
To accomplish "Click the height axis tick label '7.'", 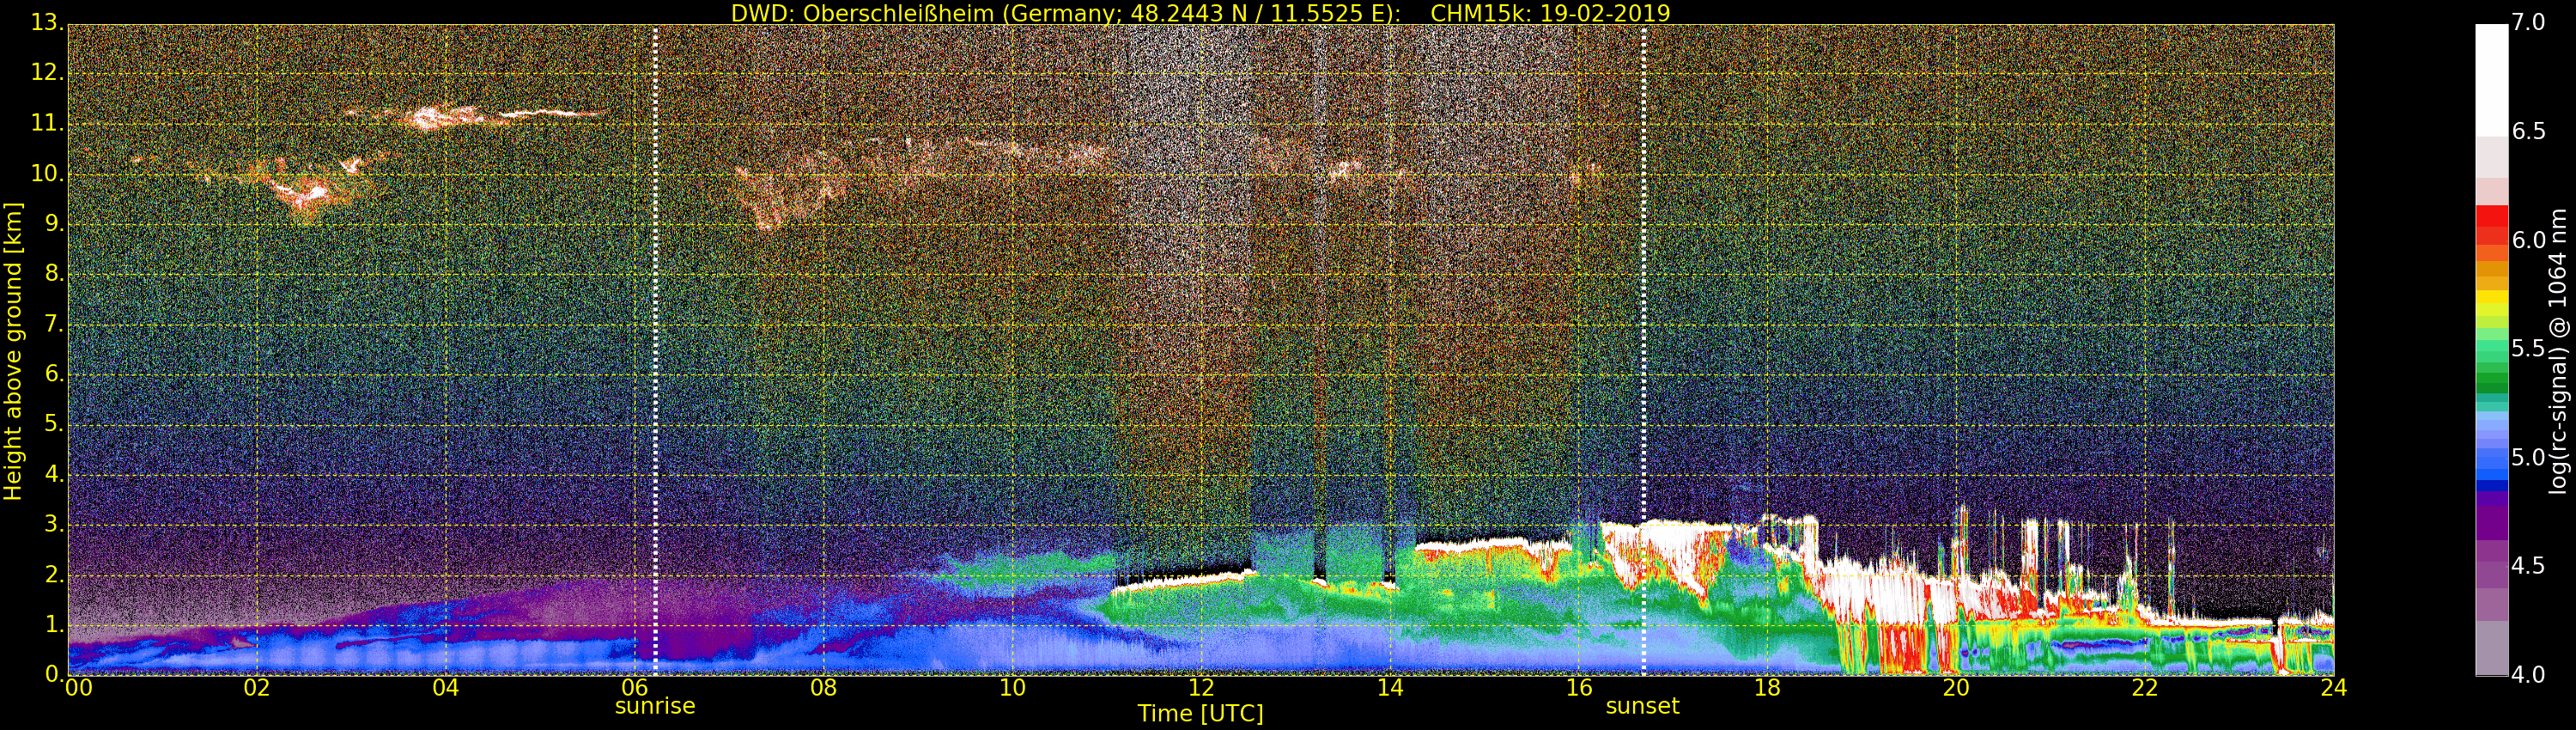I will click(x=53, y=324).
